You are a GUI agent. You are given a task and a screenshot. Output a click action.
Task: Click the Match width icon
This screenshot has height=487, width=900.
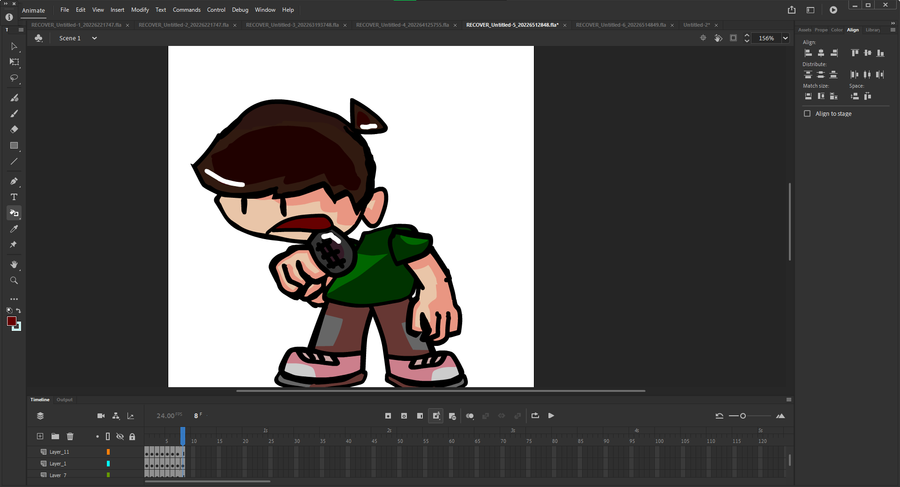[808, 96]
